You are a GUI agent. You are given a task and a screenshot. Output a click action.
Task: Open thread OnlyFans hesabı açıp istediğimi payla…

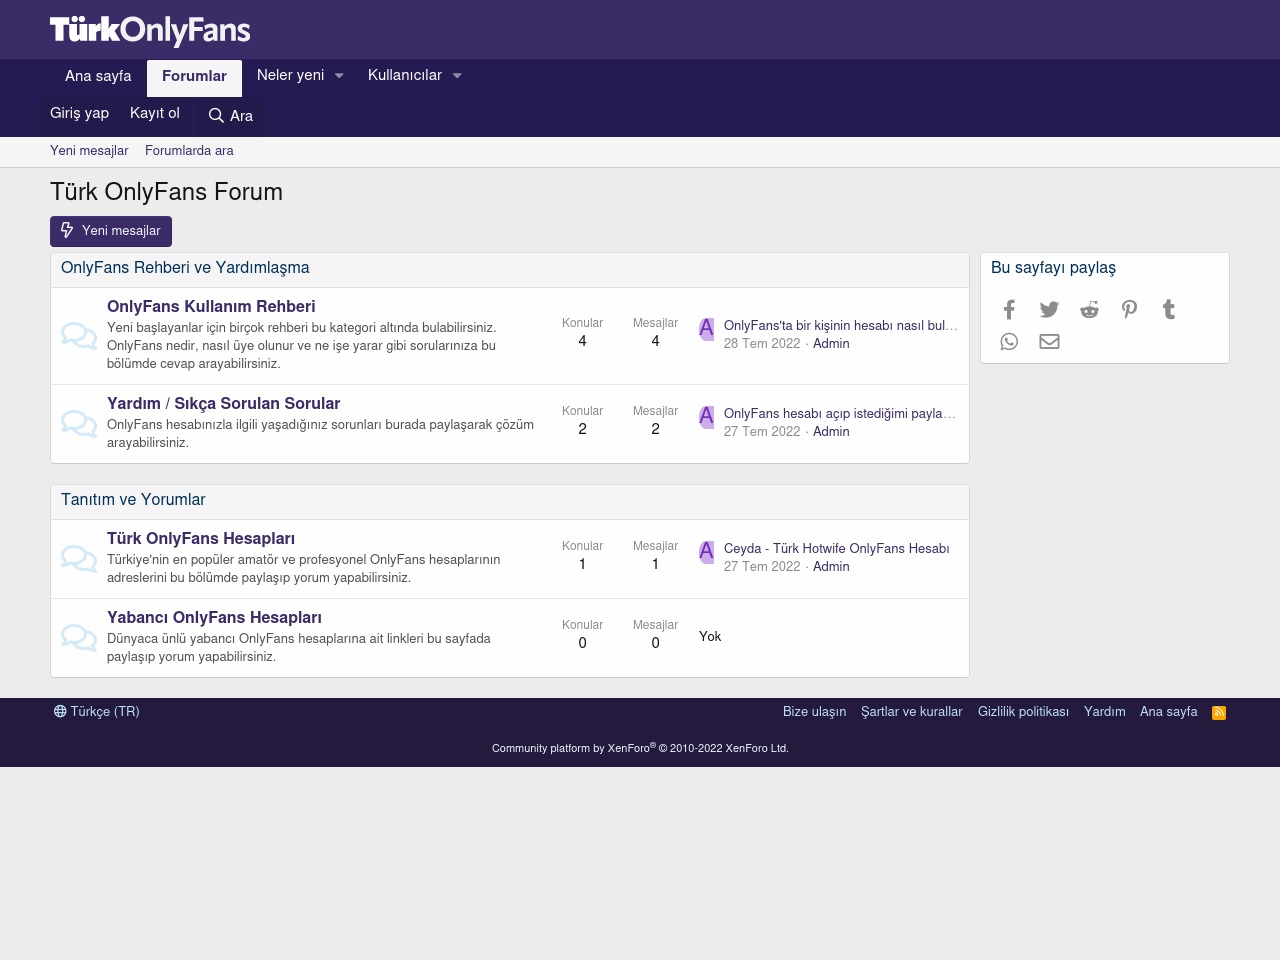[x=840, y=414]
